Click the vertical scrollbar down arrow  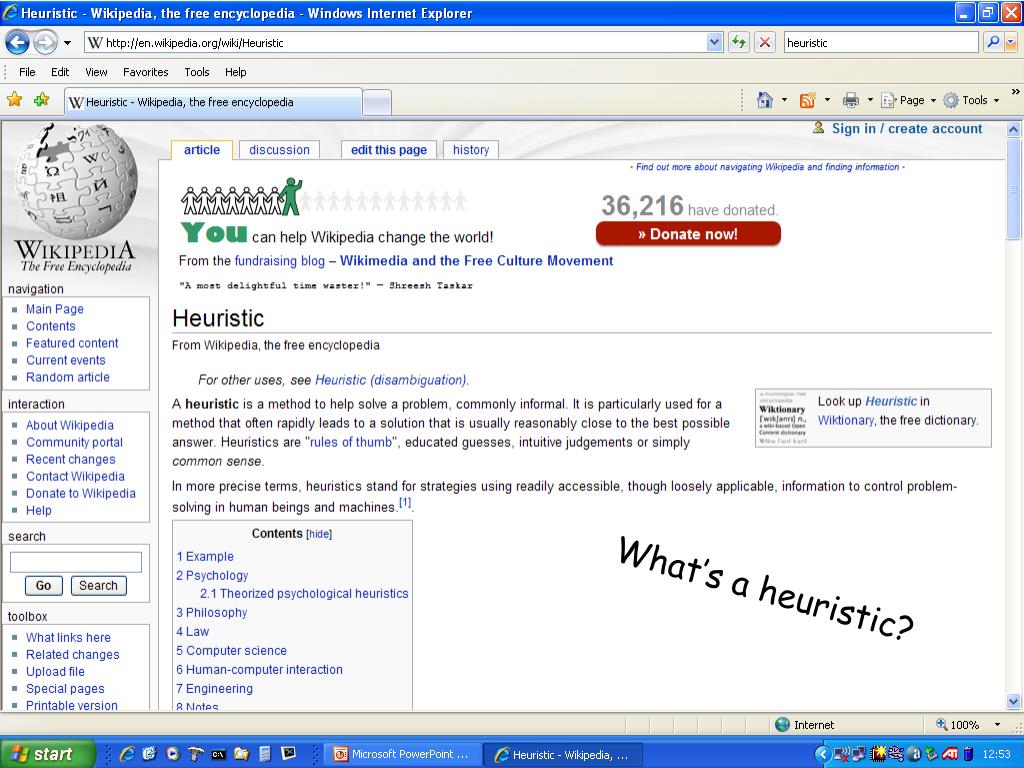pyautogui.click(x=1014, y=702)
